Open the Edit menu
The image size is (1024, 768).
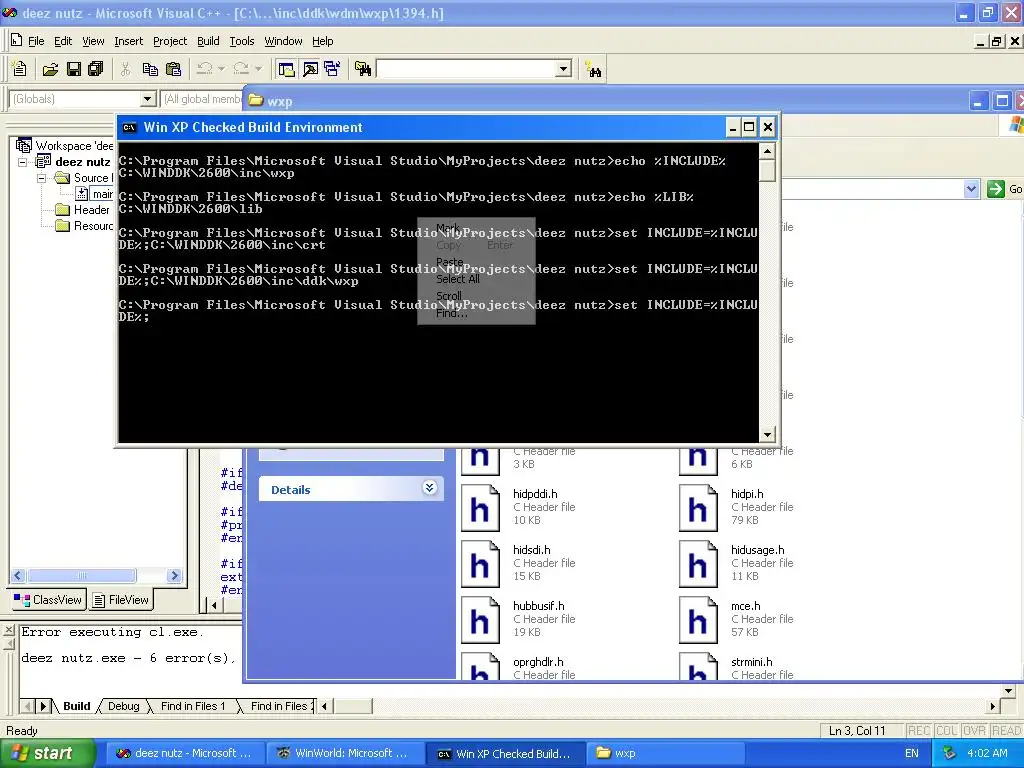(x=63, y=41)
